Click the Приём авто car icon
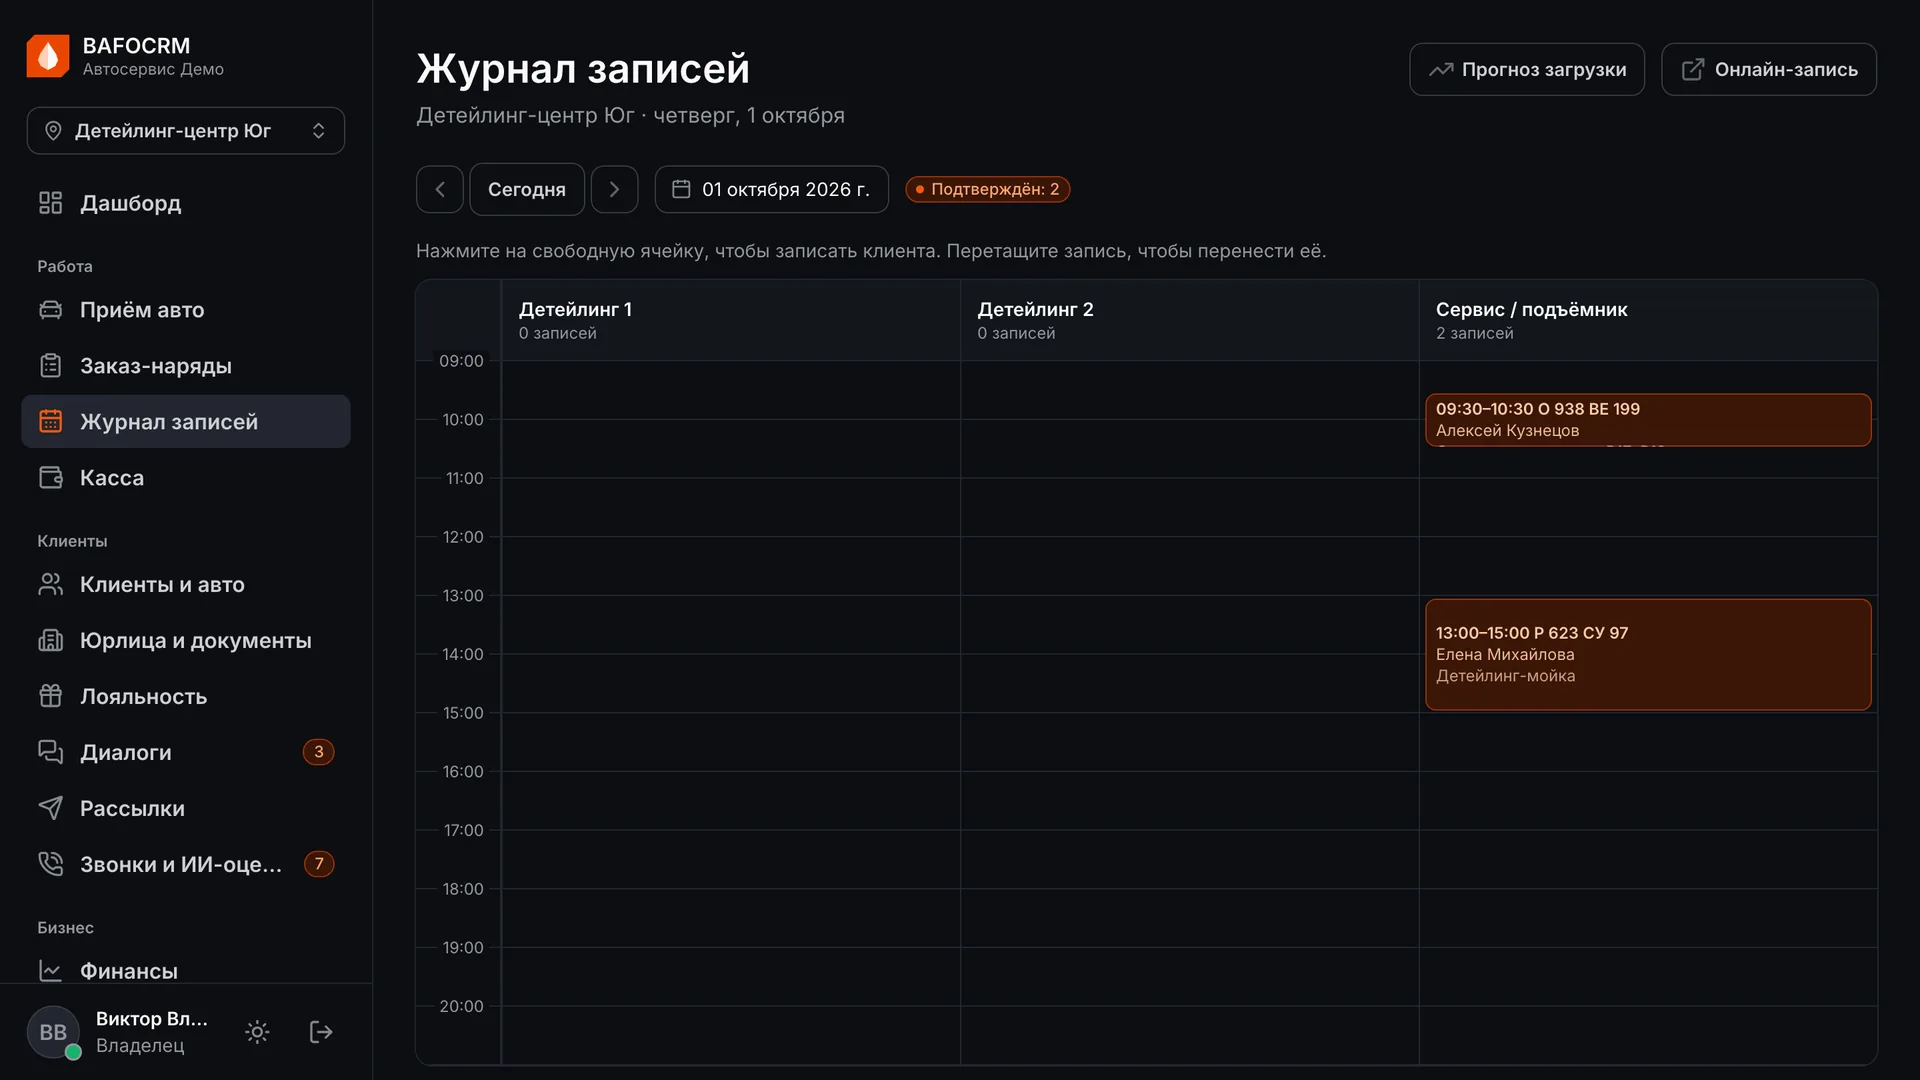 [51, 310]
